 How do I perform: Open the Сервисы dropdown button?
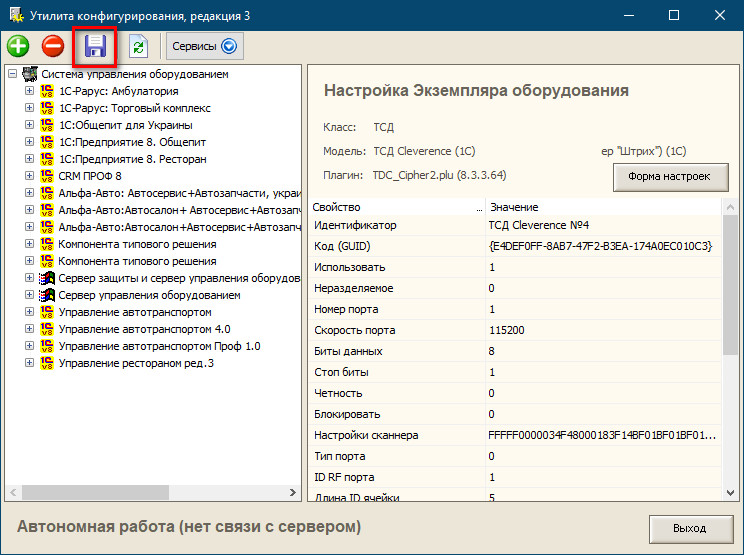[x=205, y=46]
